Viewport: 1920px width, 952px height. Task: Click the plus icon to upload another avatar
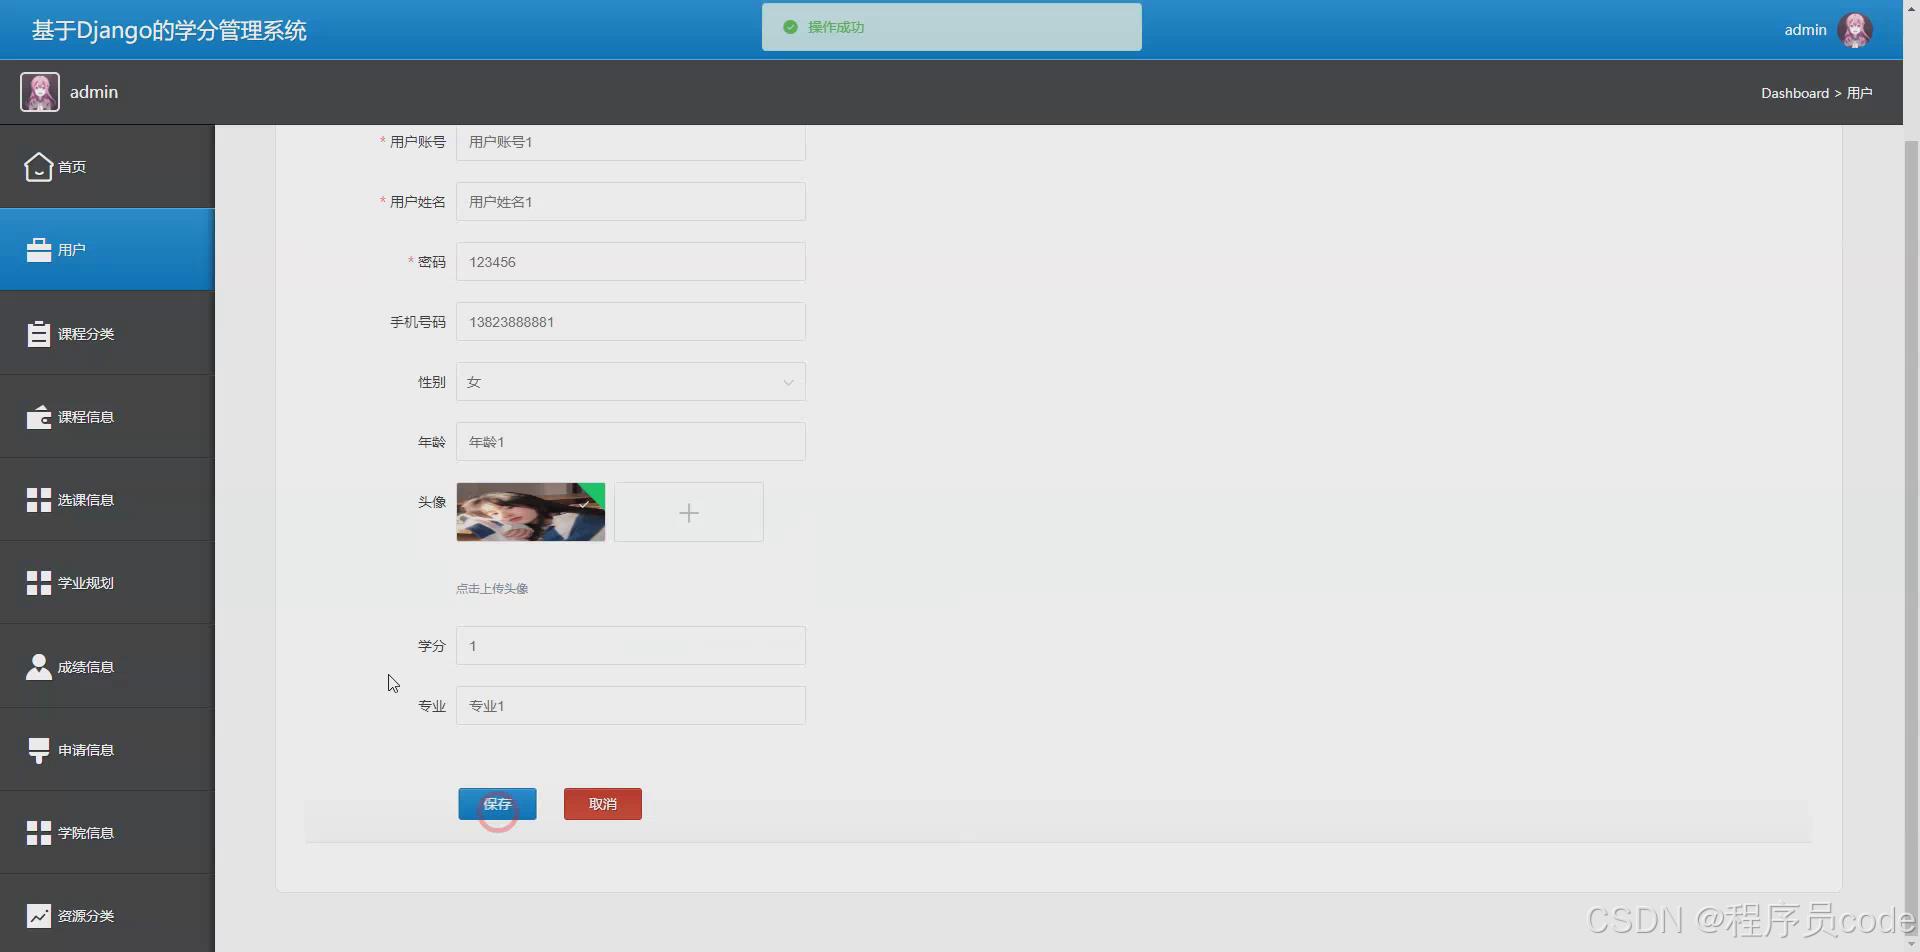click(689, 512)
